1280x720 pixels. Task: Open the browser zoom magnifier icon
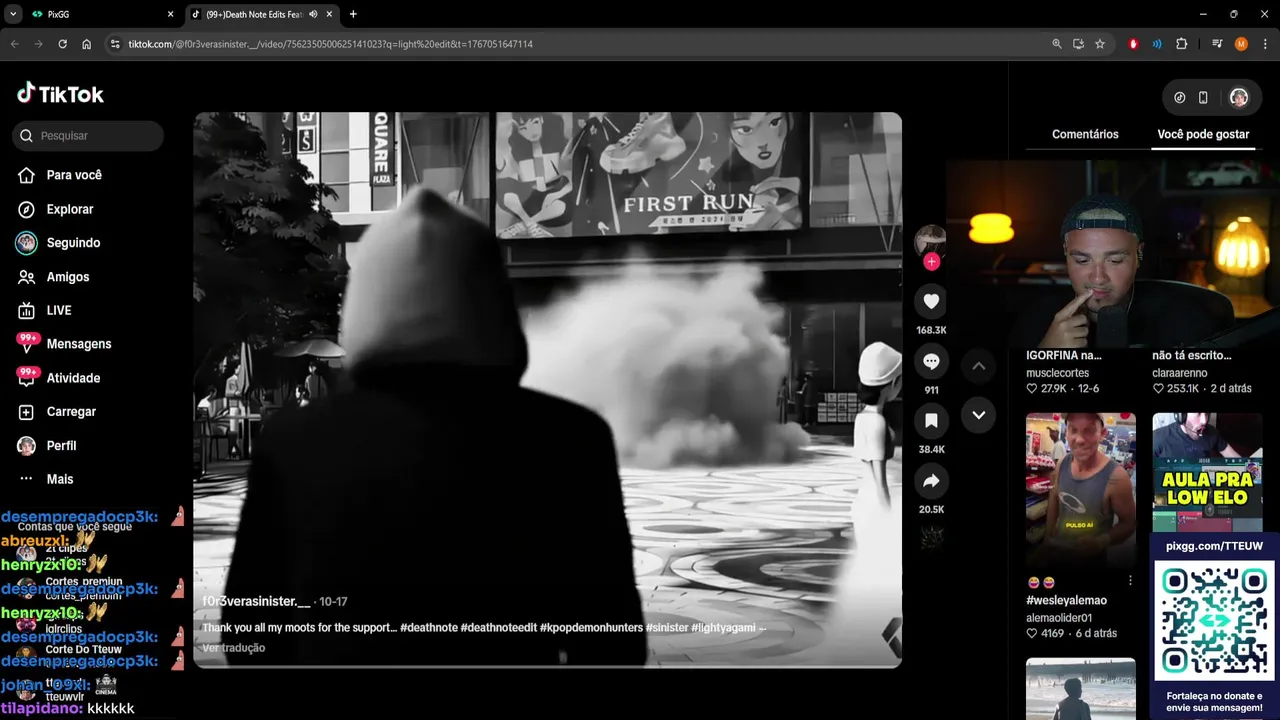tap(1057, 44)
